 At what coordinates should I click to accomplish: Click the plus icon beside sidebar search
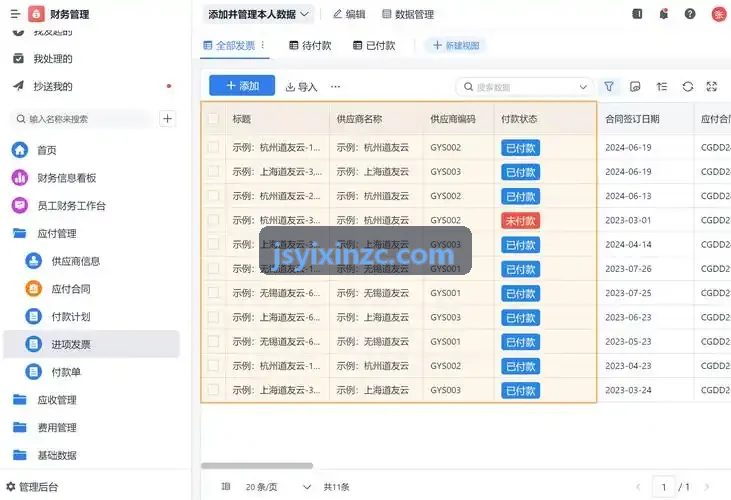click(167, 119)
